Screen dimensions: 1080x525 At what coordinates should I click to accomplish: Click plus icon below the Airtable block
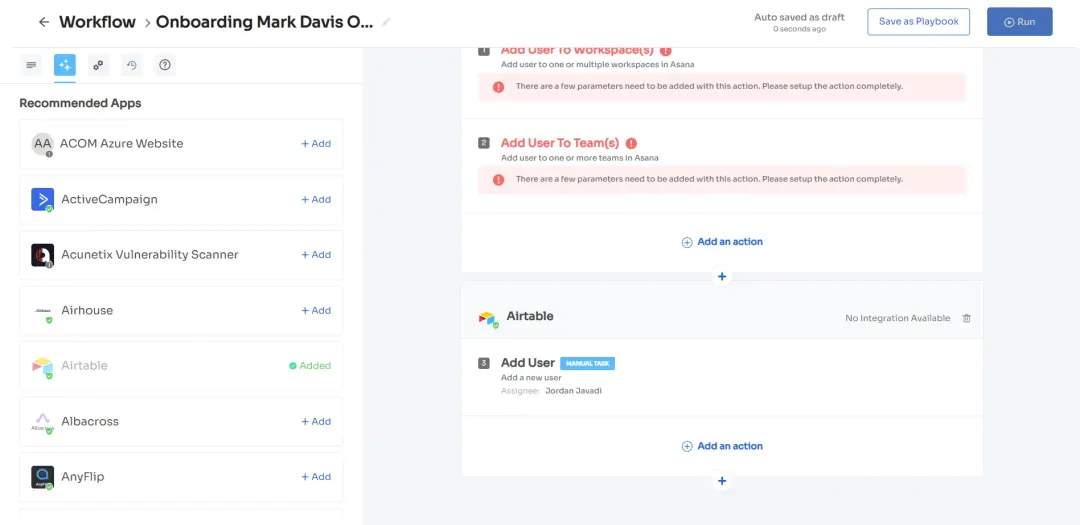point(722,481)
